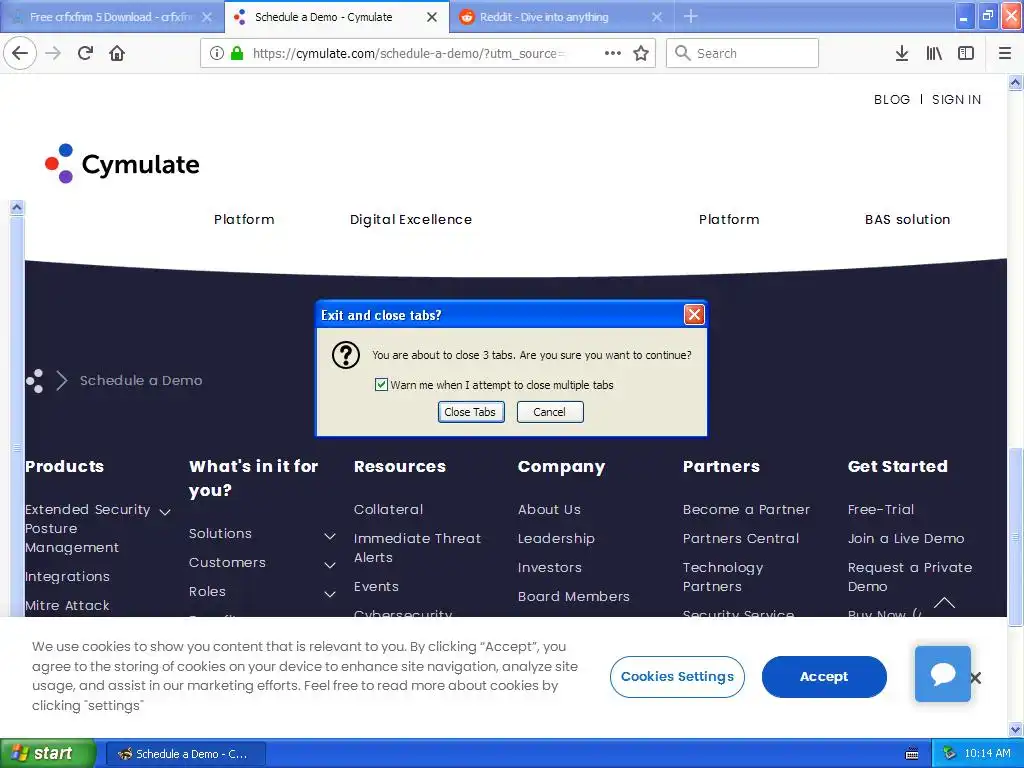The height and width of the screenshot is (768, 1024).
Task: Close the Schedule a Demo tab
Action: coord(432,17)
